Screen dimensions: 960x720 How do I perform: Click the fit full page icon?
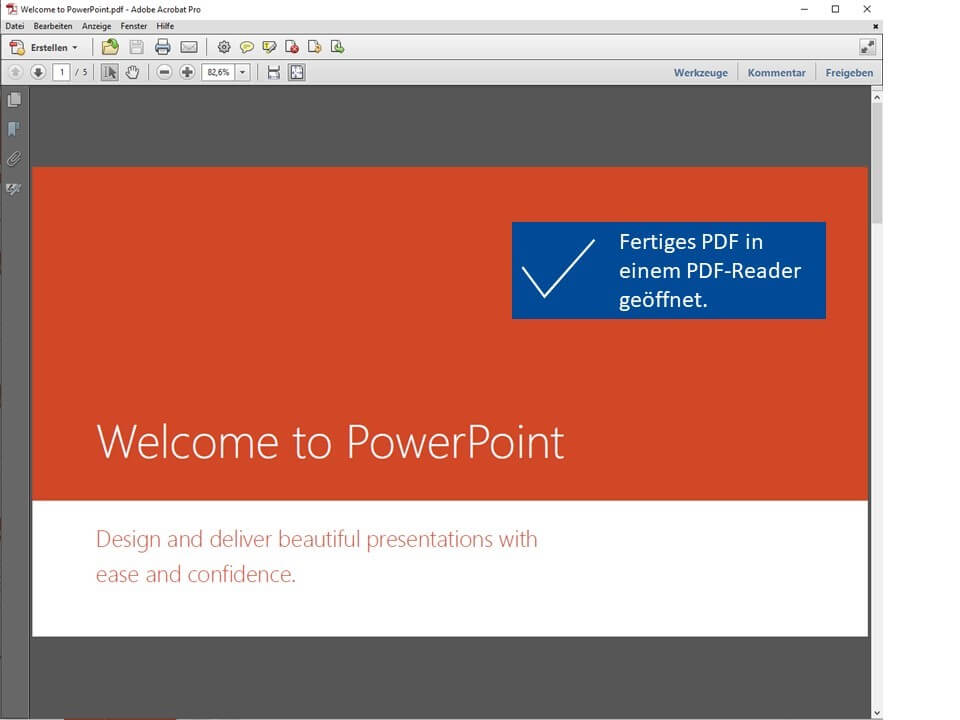point(296,72)
